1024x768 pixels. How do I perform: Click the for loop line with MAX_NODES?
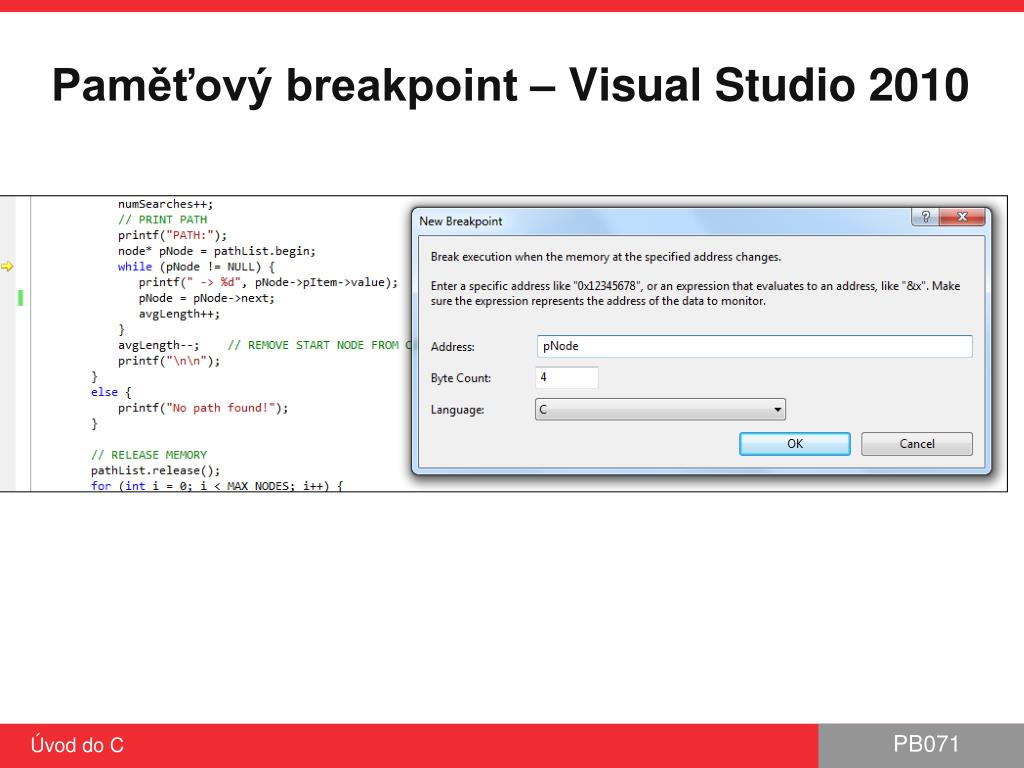[x=217, y=485]
